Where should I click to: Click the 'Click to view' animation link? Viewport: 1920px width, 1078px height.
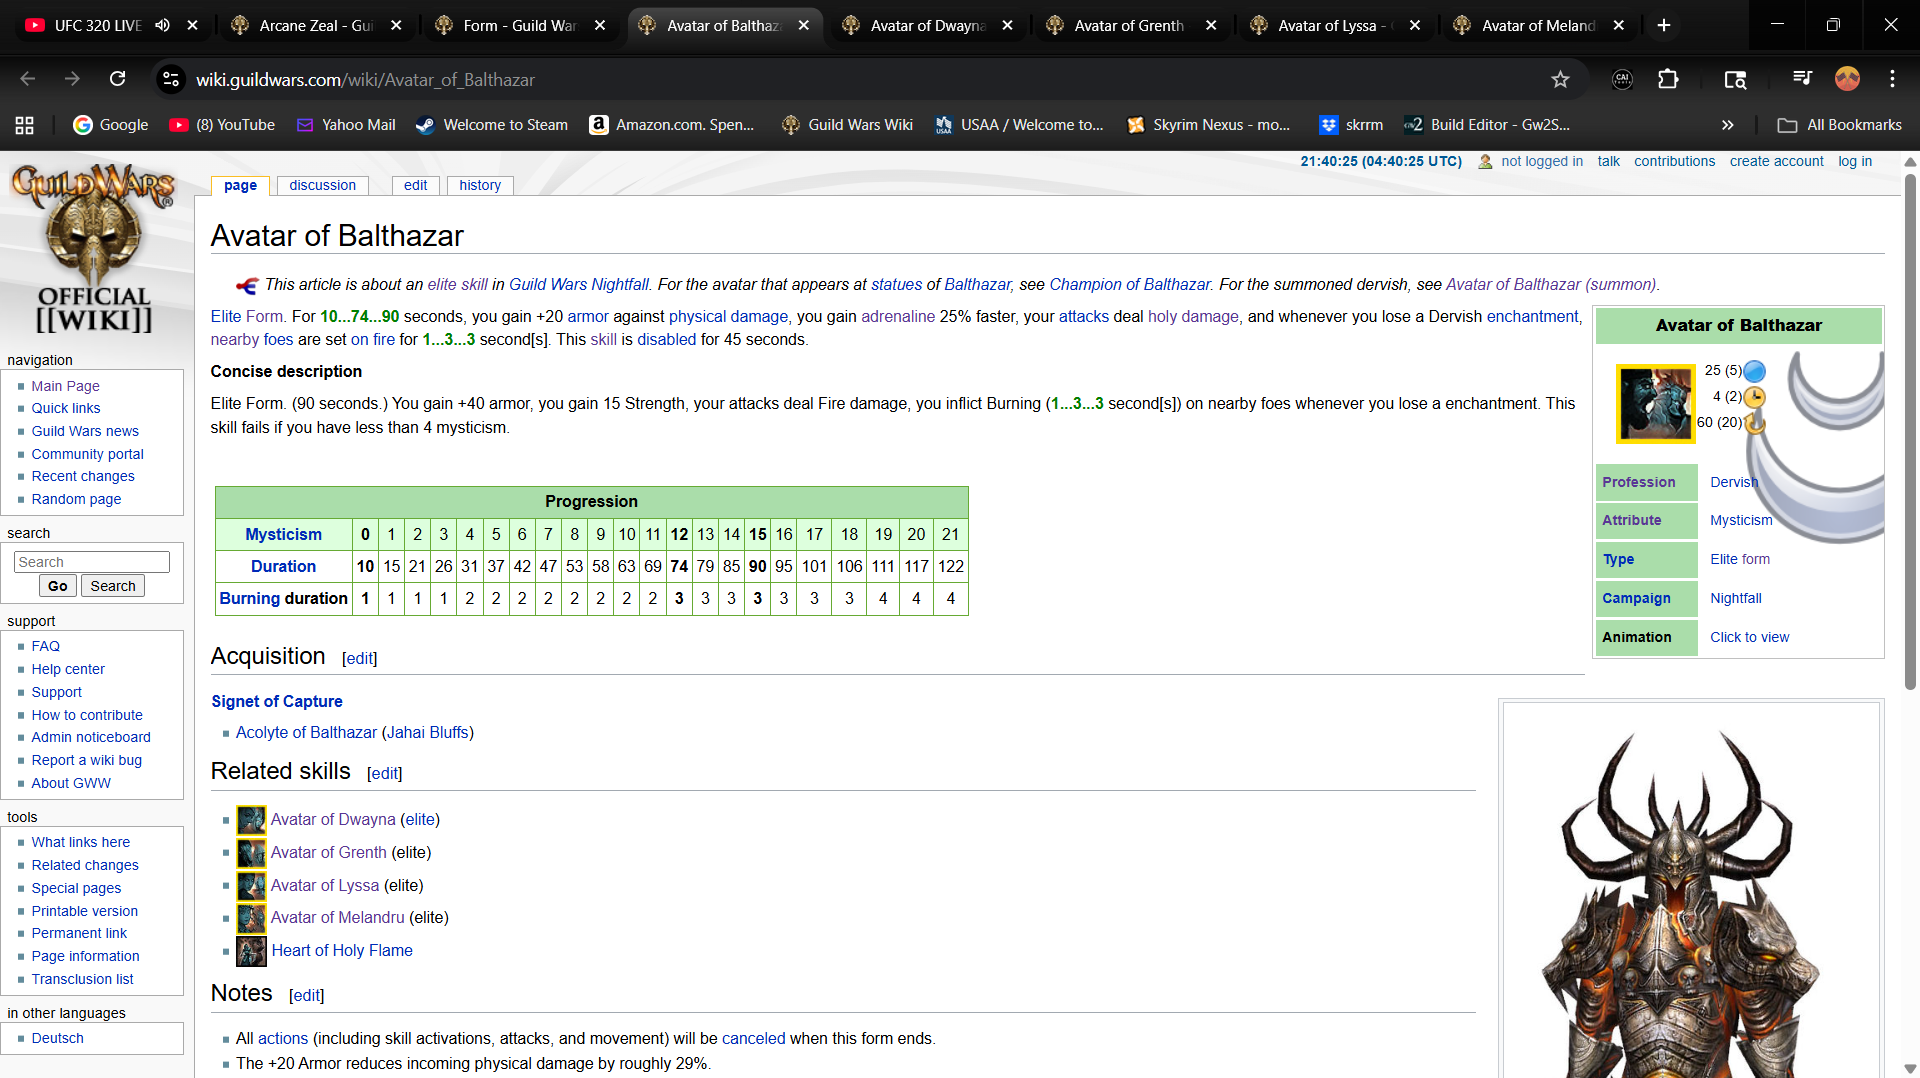1749,637
